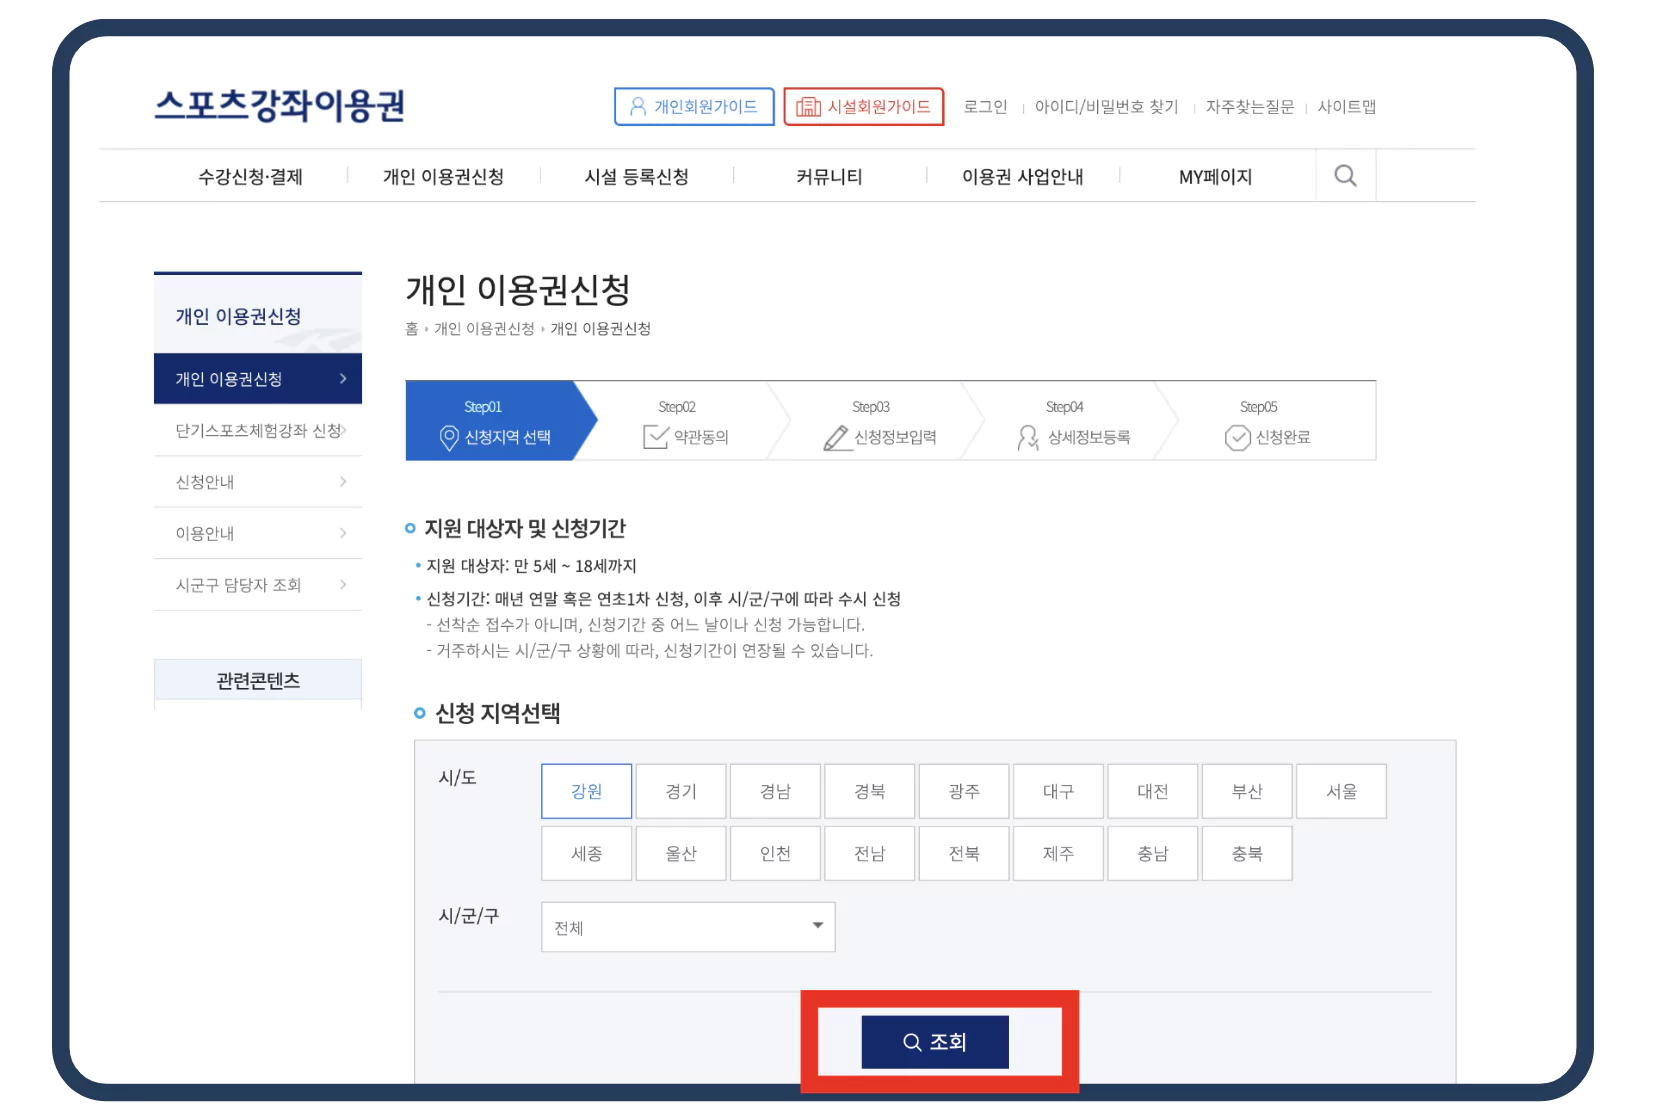This screenshot has width=1672, height=1118.
Task: Choose the 울산 region button
Action: [681, 853]
